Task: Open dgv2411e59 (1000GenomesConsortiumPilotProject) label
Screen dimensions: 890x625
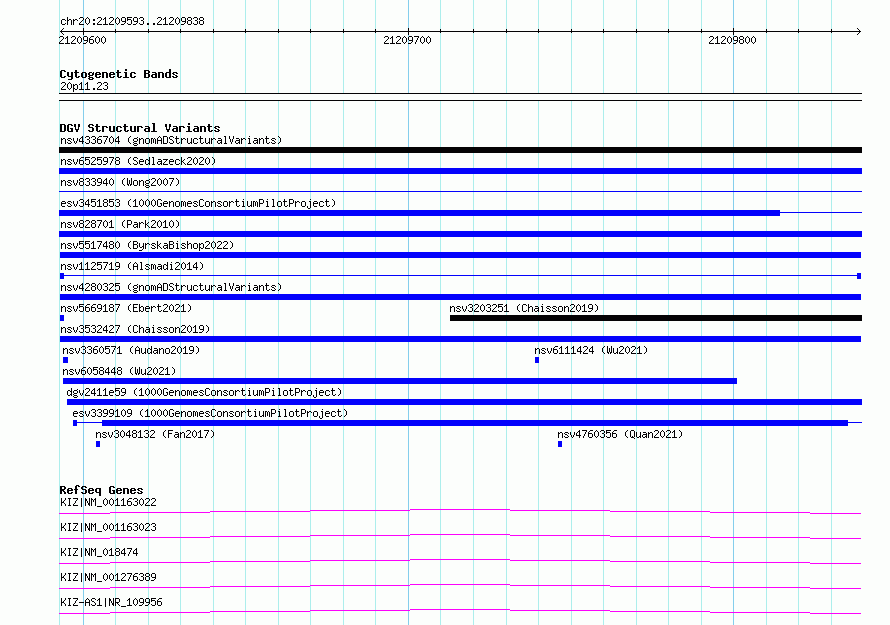Action: tap(204, 392)
